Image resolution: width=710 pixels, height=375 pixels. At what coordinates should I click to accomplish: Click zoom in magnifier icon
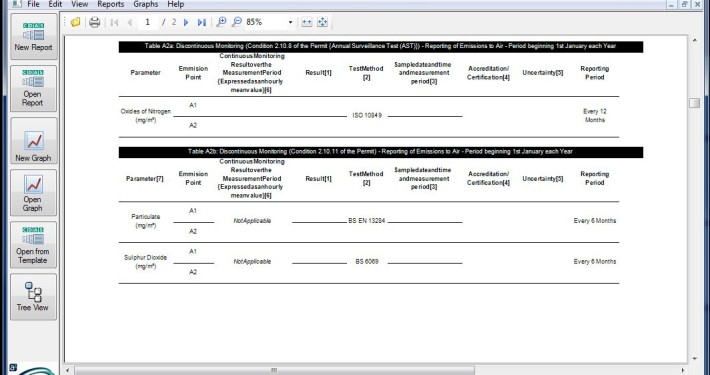pos(221,22)
